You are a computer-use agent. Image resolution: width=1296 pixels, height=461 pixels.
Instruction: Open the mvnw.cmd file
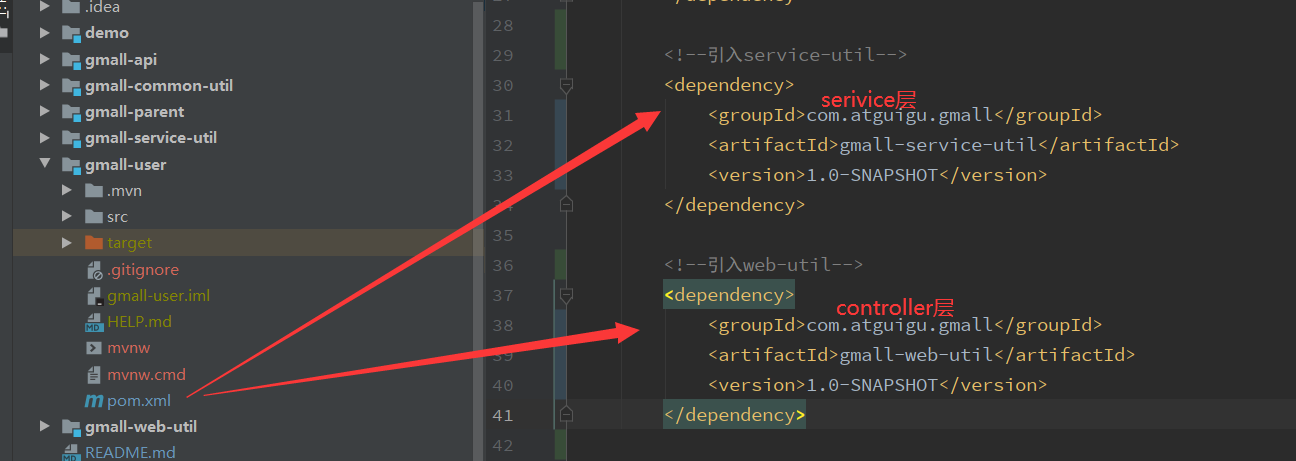[x=146, y=375]
